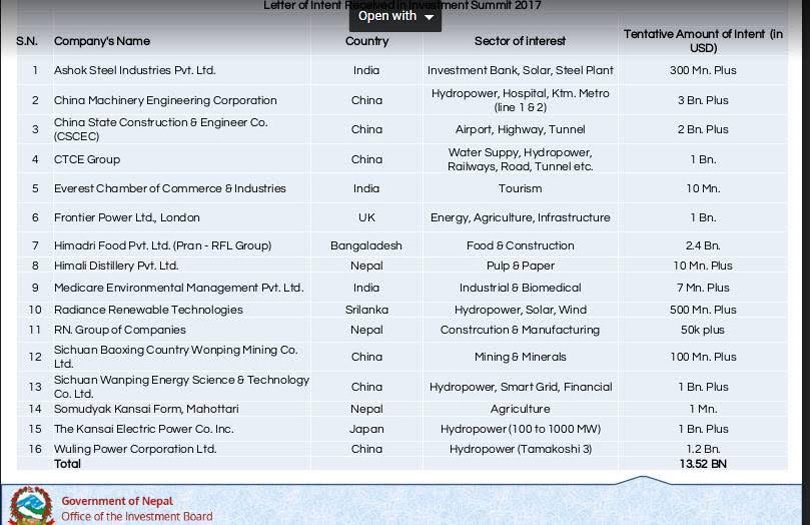Click 'Energy, Agriculture, Infrastructure' sector cell
The height and width of the screenshot is (525, 810).
coord(520,218)
